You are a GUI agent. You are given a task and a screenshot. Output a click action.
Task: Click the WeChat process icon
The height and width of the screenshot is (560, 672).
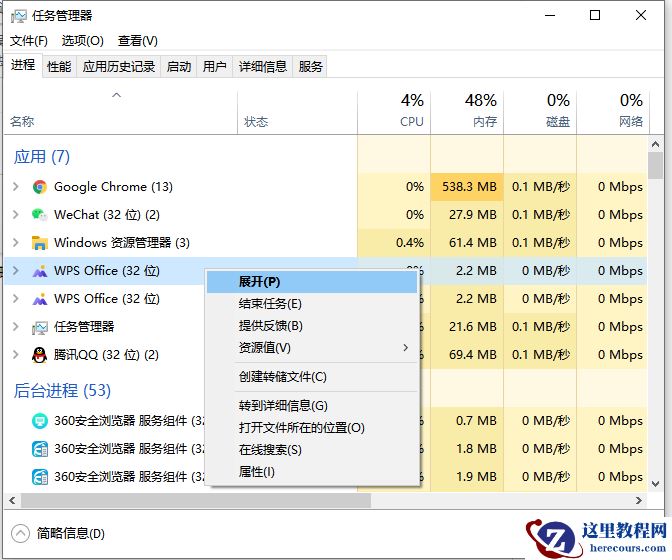[x=39, y=215]
